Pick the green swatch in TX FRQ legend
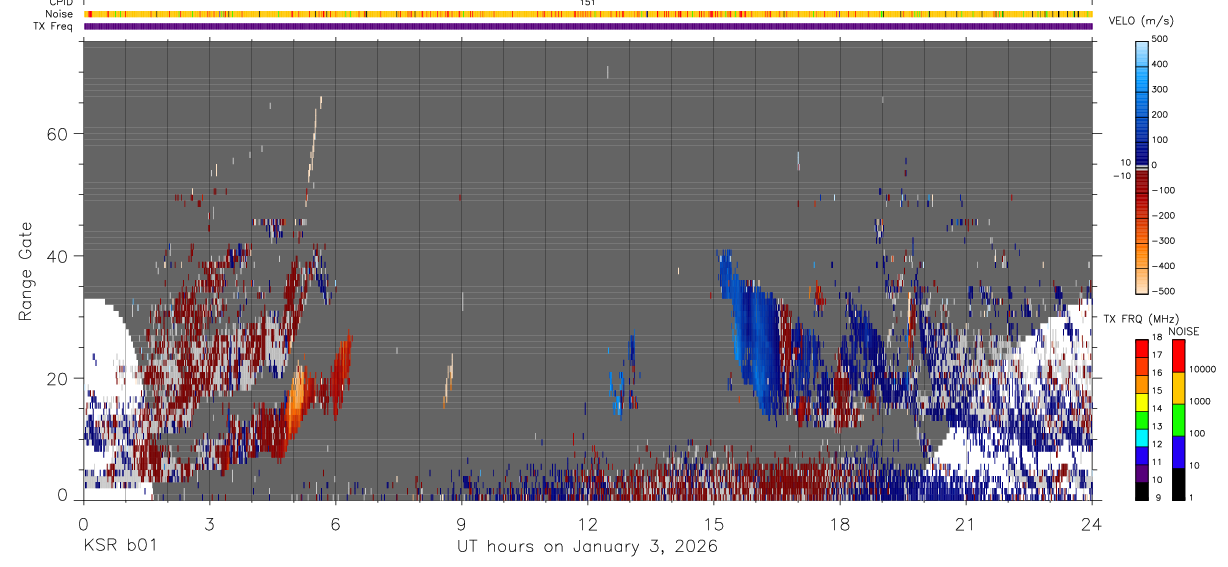1228x567 pixels. [1141, 421]
